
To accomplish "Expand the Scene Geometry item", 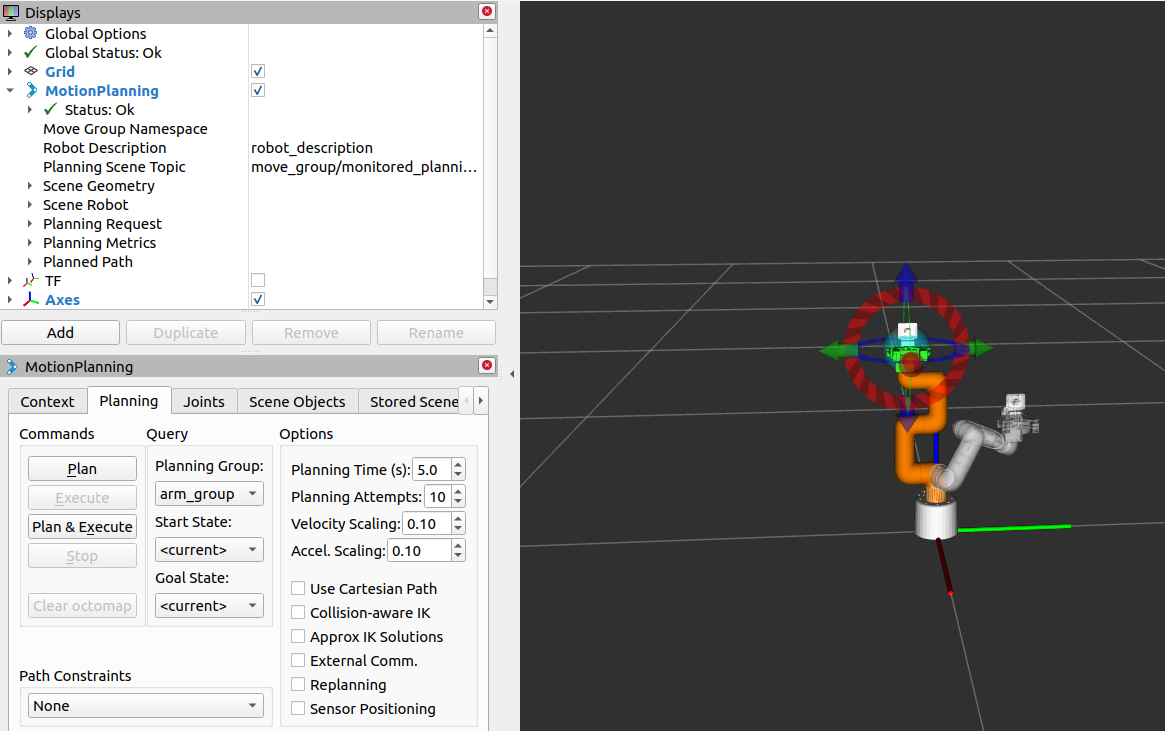I will pyautogui.click(x=30, y=186).
